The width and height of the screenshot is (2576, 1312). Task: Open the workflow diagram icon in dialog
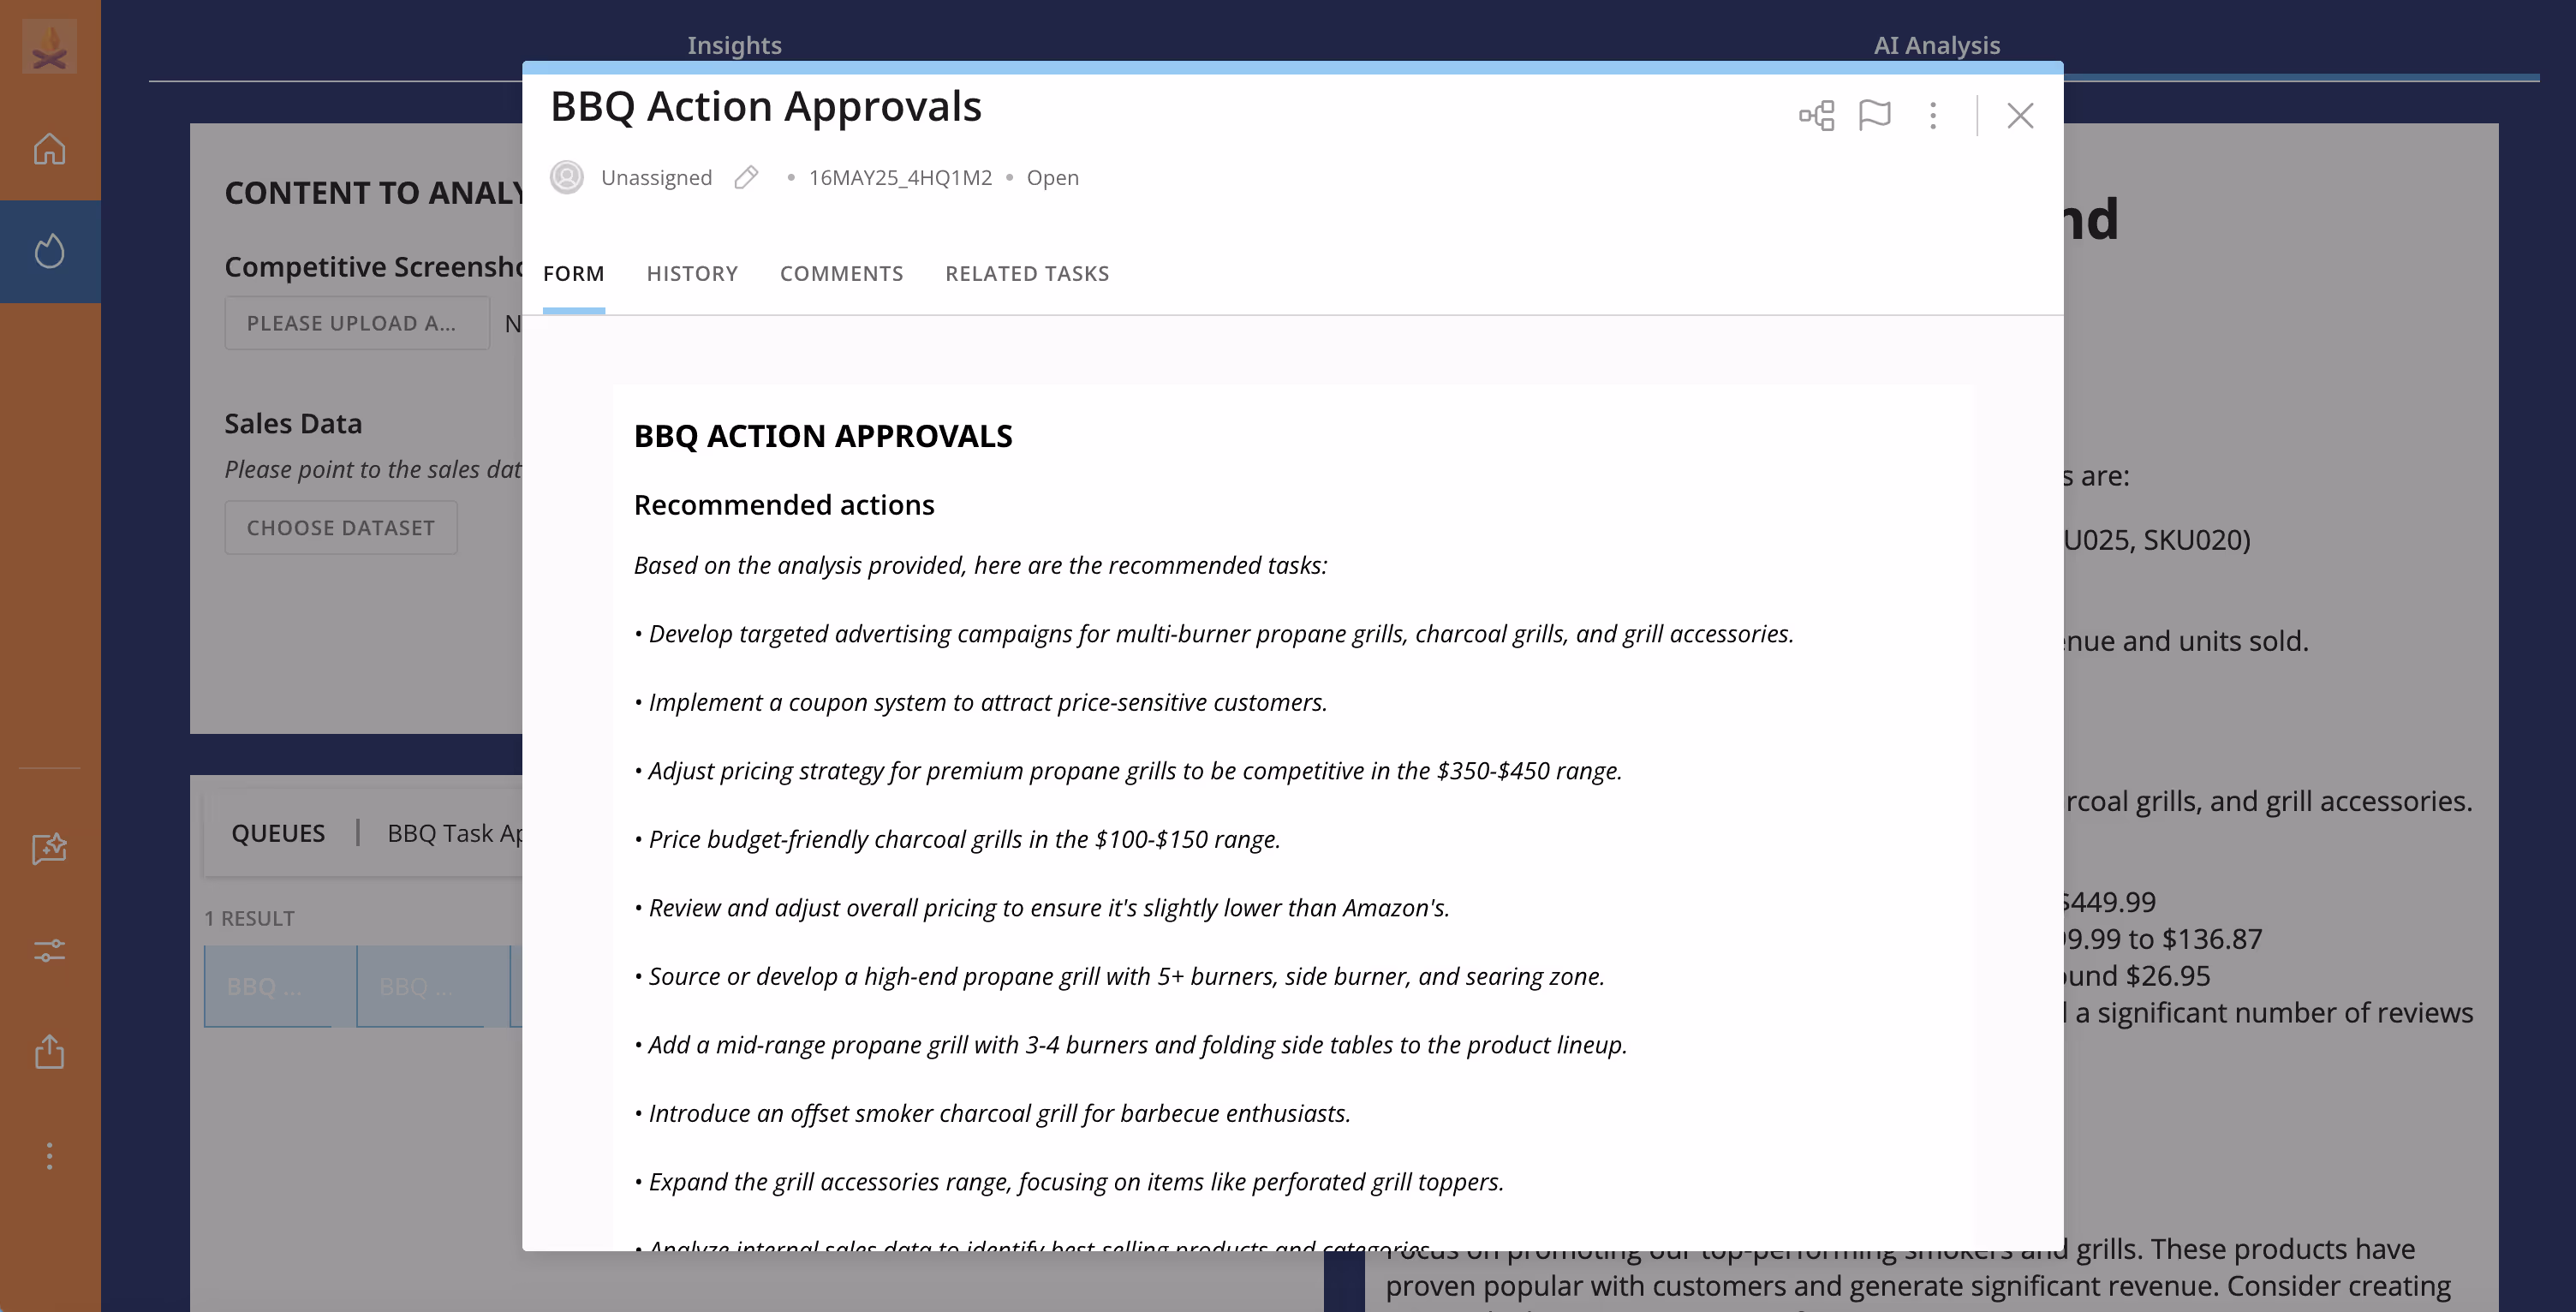1816,116
